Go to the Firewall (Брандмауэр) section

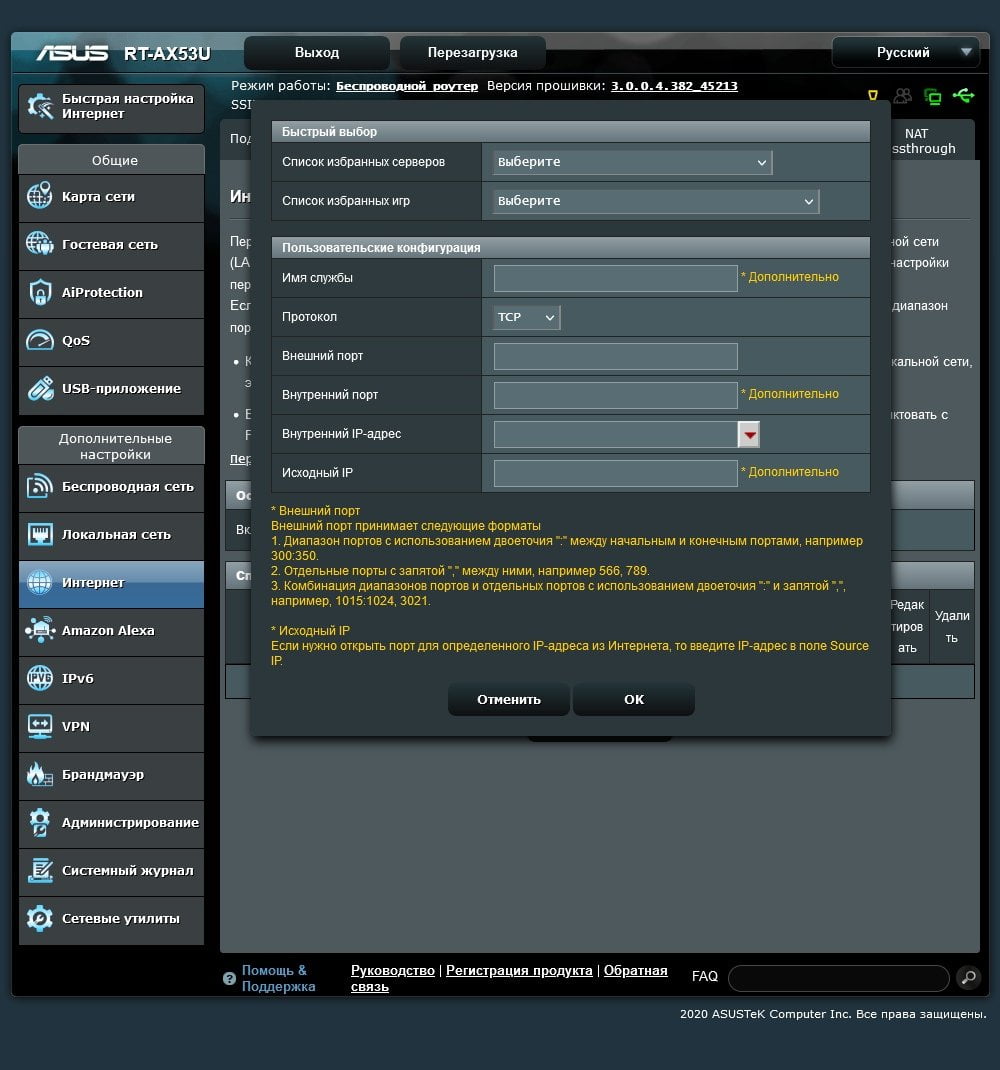(111, 775)
